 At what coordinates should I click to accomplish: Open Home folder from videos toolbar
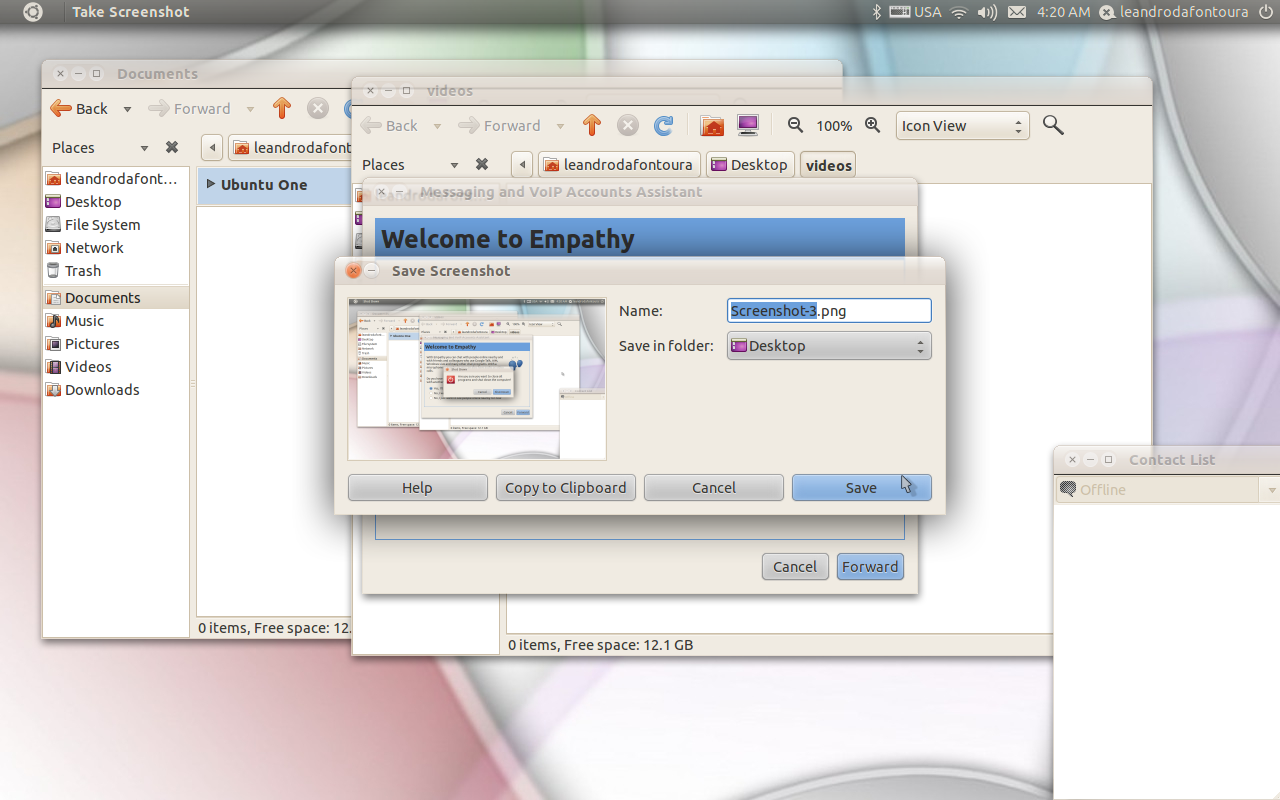[712, 125]
